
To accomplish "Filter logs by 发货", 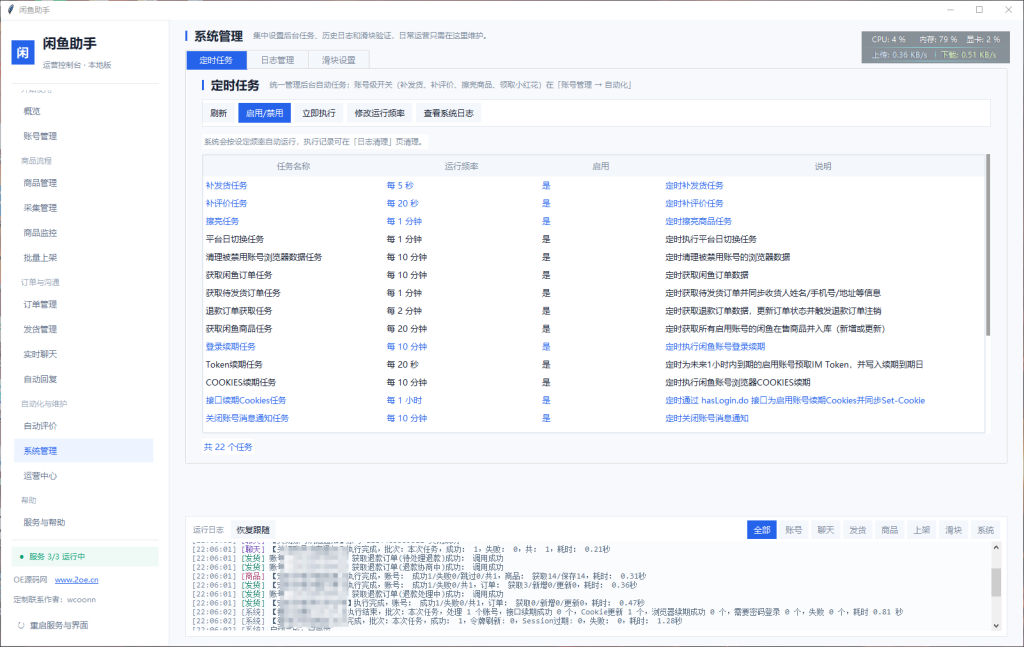I will 857,530.
